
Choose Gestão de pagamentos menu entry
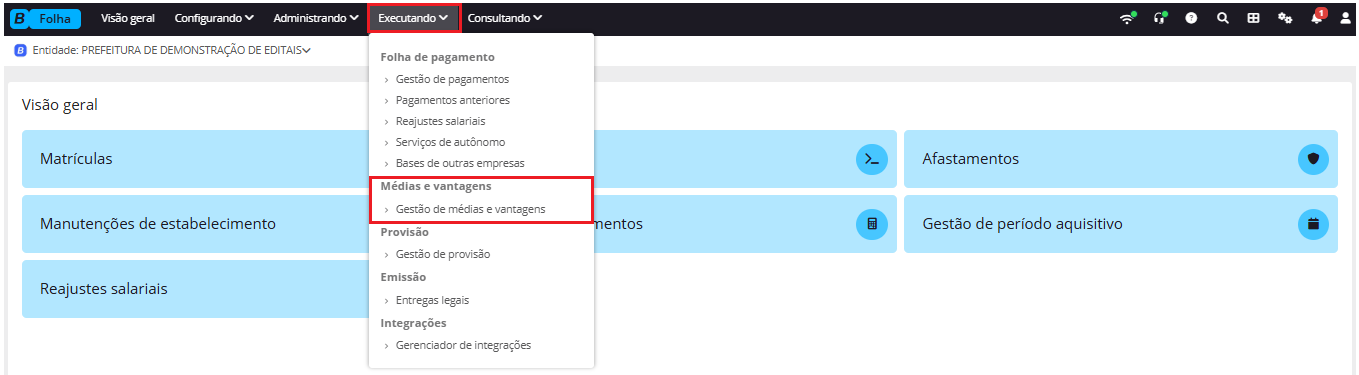[x=452, y=79]
